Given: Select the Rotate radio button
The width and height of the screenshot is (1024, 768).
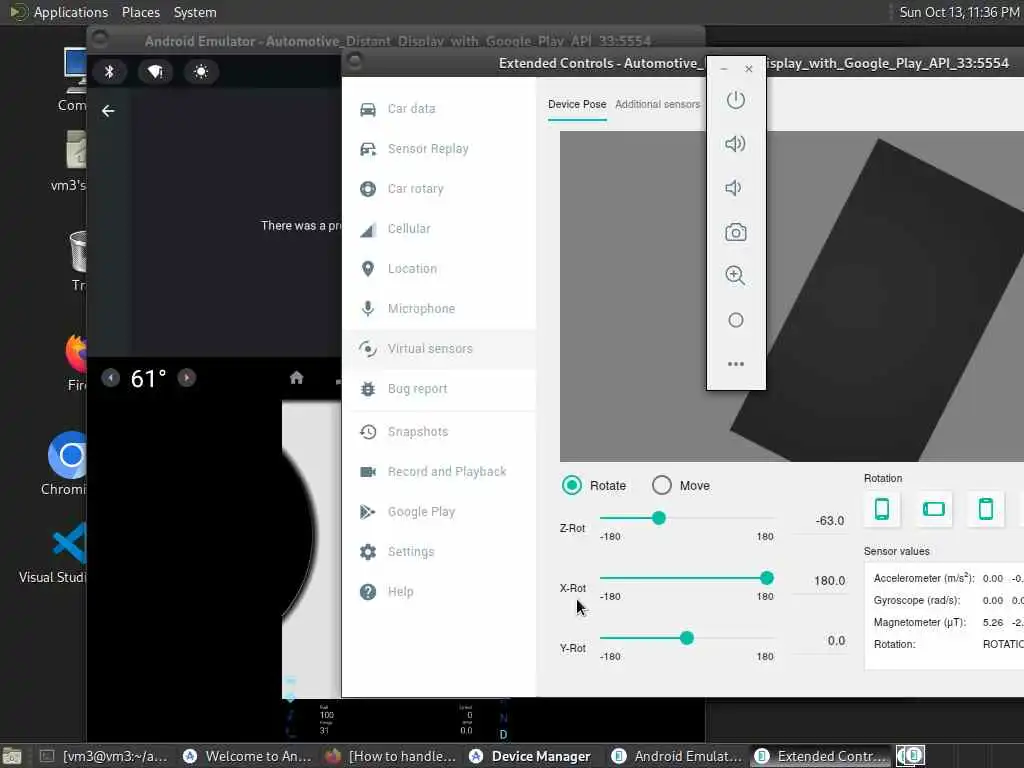Looking at the screenshot, I should tap(571, 485).
